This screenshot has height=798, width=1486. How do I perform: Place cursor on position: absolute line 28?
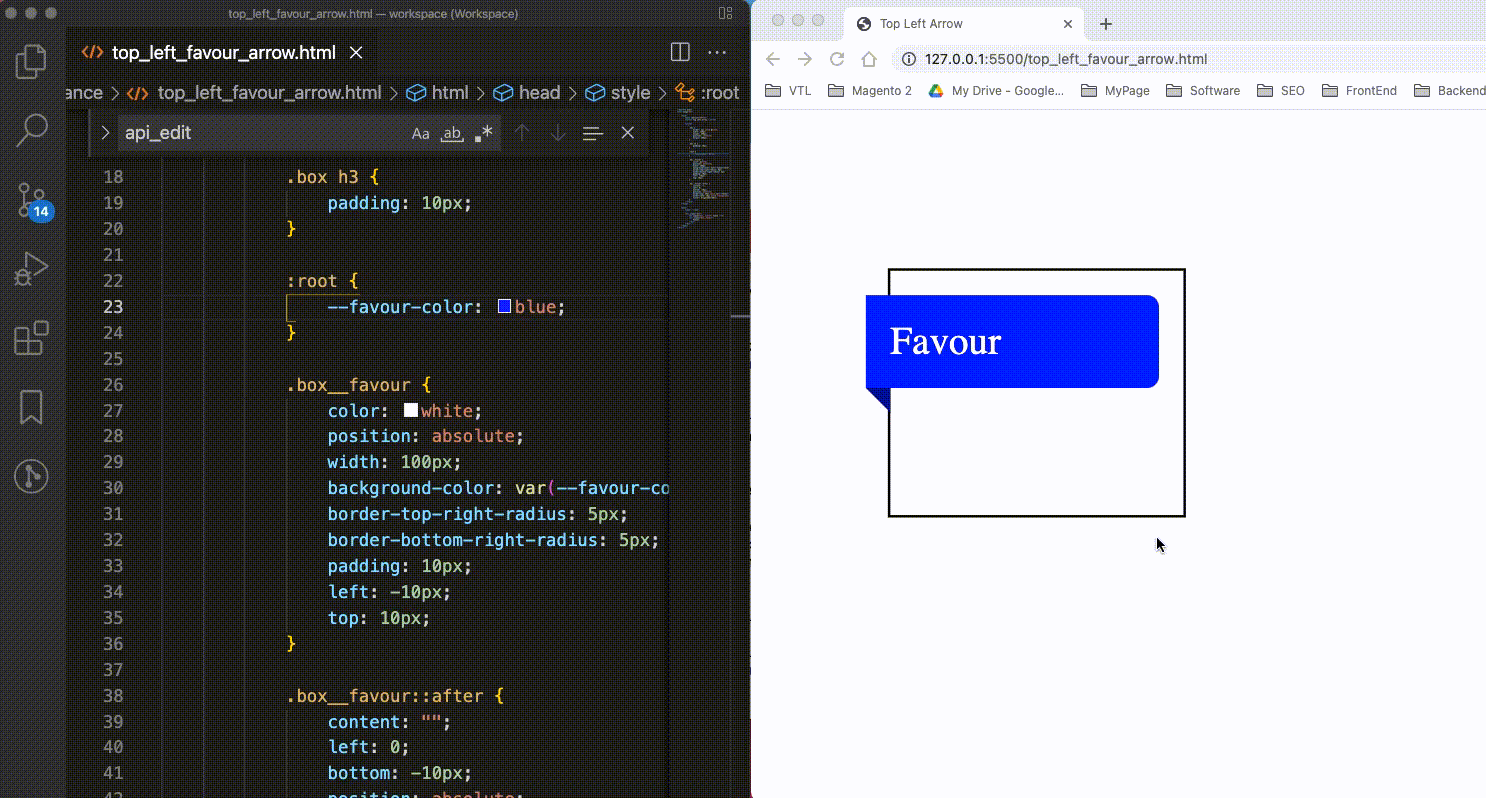[x=425, y=436]
